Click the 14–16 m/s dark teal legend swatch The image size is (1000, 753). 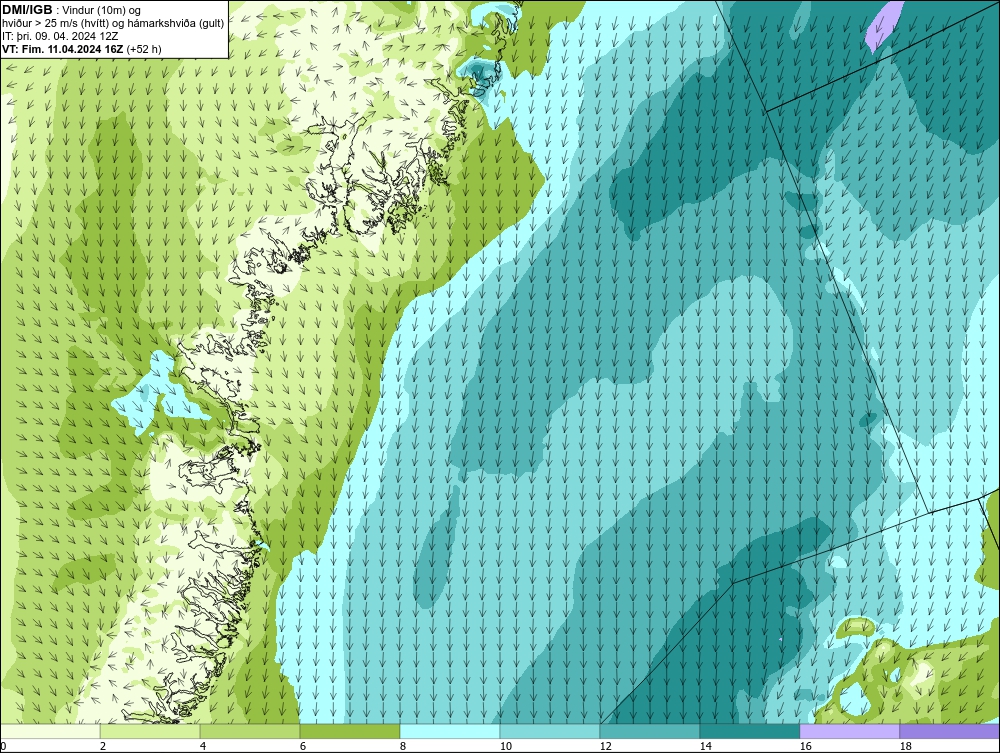[x=750, y=731]
